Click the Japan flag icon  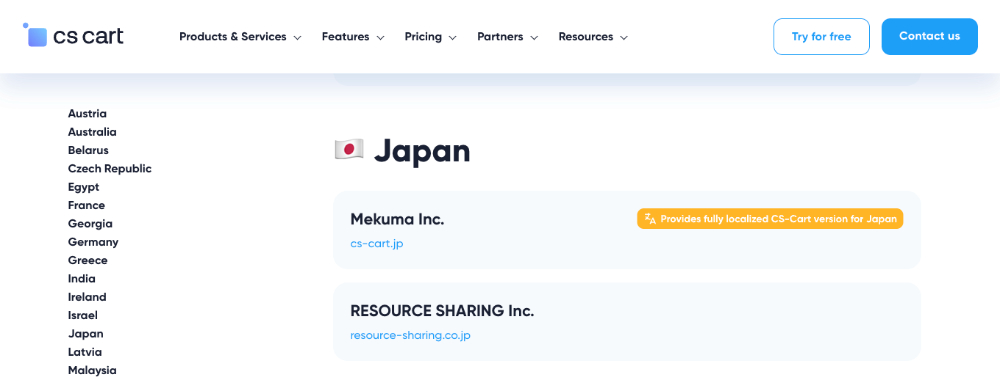coord(349,149)
